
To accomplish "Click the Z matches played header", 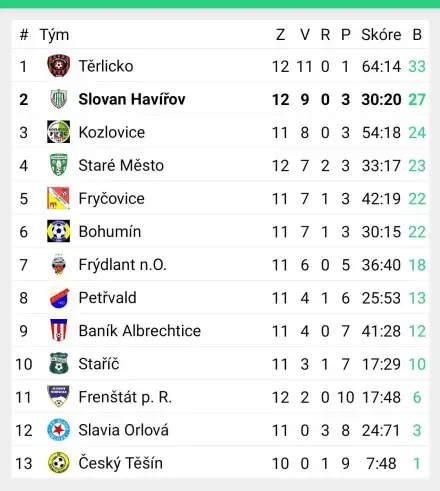I will pos(280,35).
